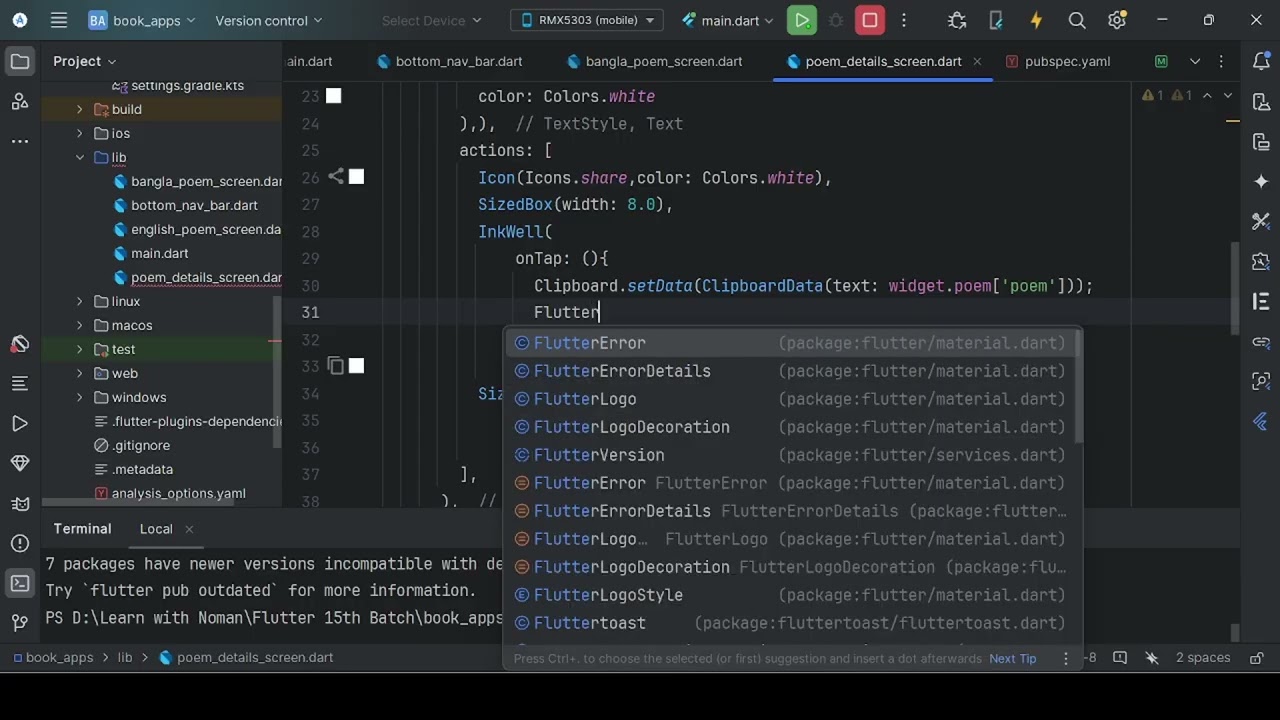Open the Project view mode dropdown

(x=85, y=61)
